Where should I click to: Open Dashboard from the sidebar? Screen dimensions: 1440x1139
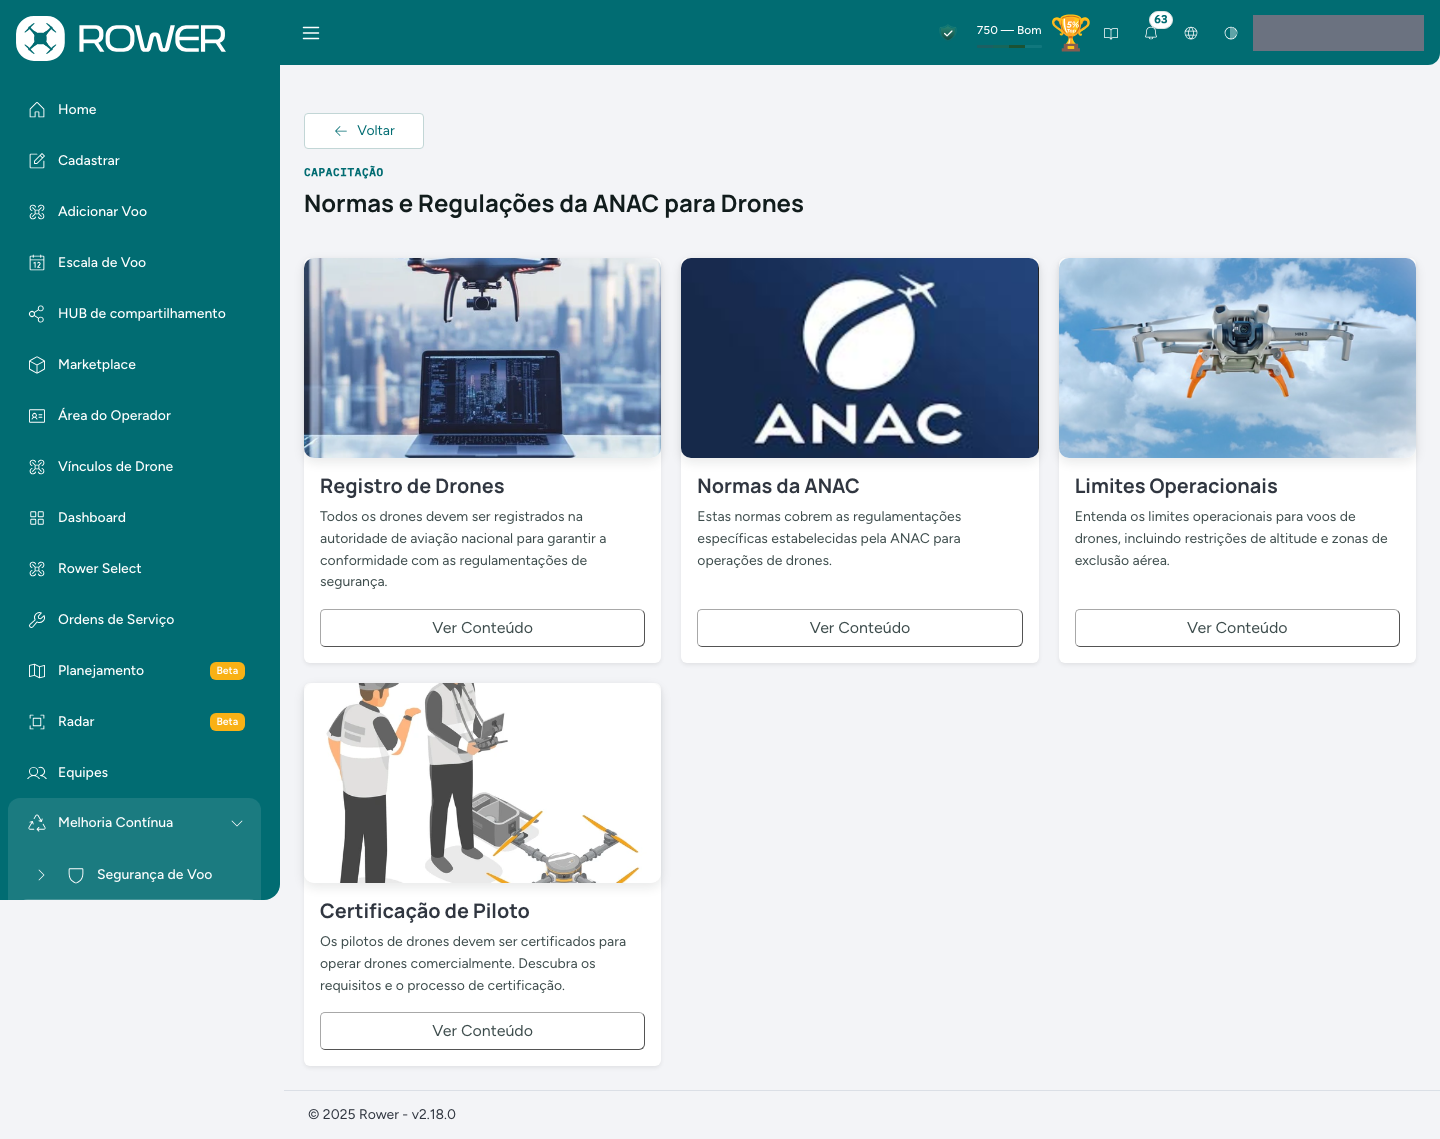click(x=134, y=518)
